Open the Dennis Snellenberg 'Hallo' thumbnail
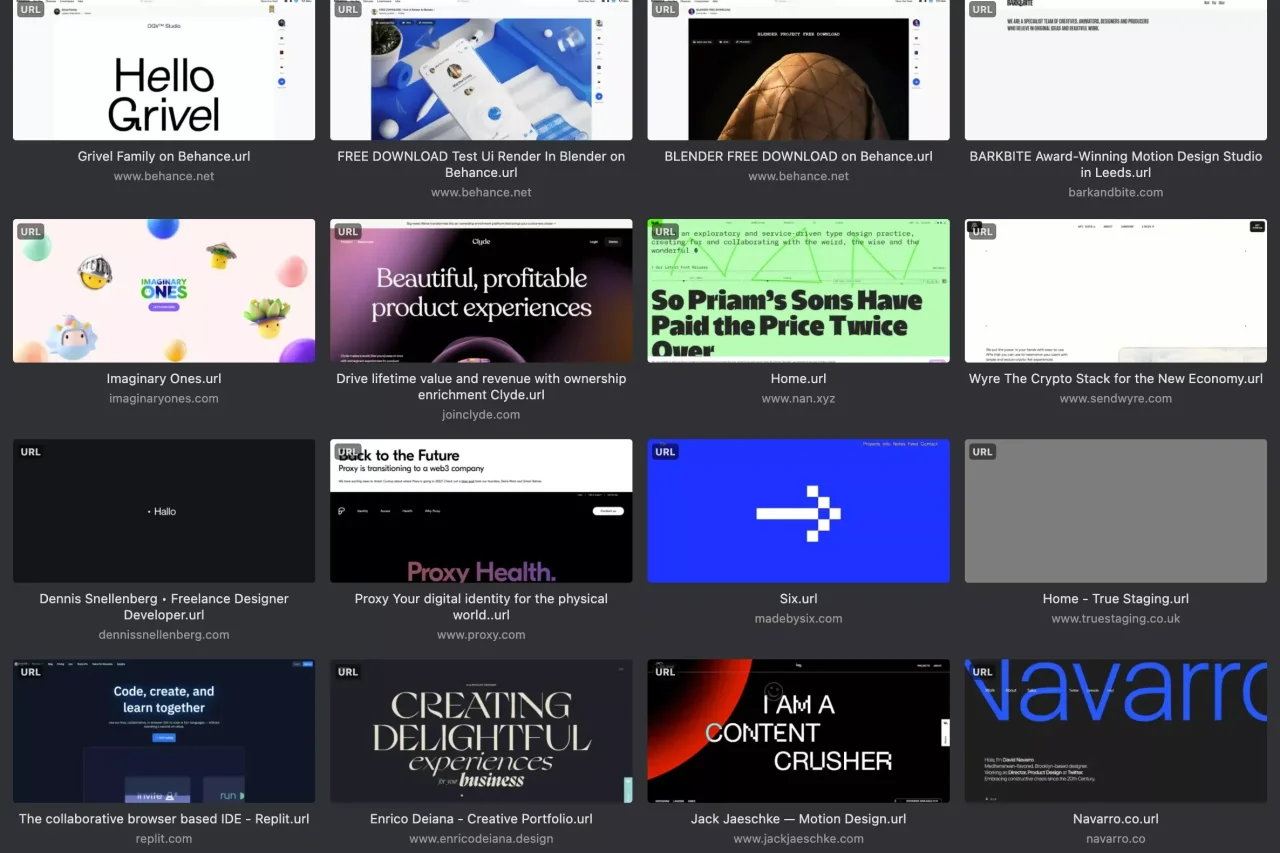Viewport: 1280px width, 853px height. point(164,511)
